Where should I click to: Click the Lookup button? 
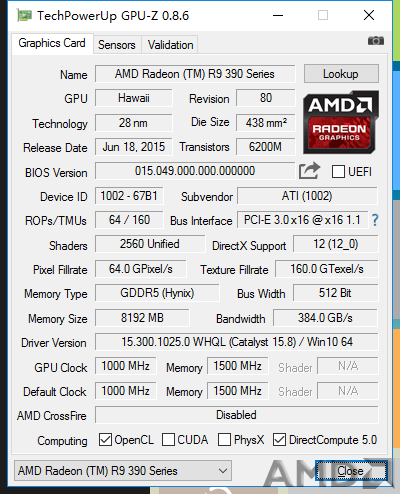pyautogui.click(x=341, y=74)
